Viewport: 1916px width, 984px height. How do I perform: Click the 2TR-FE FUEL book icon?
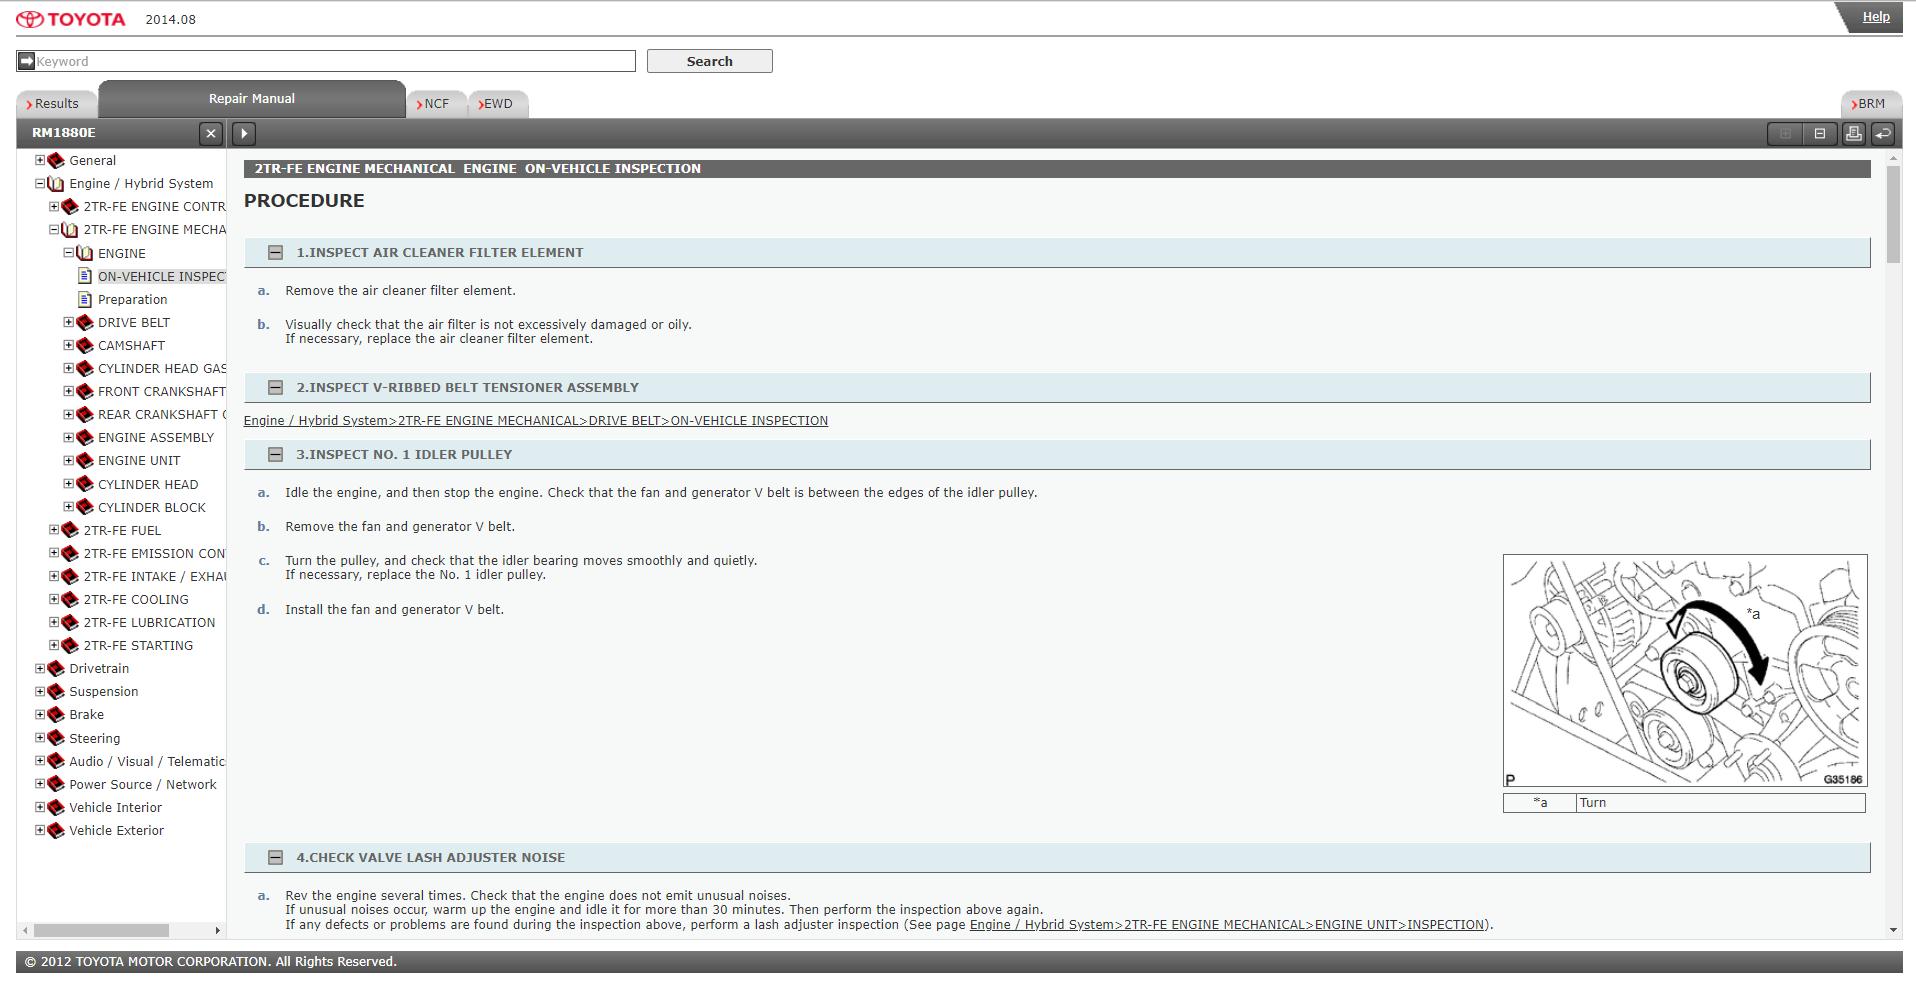(70, 530)
